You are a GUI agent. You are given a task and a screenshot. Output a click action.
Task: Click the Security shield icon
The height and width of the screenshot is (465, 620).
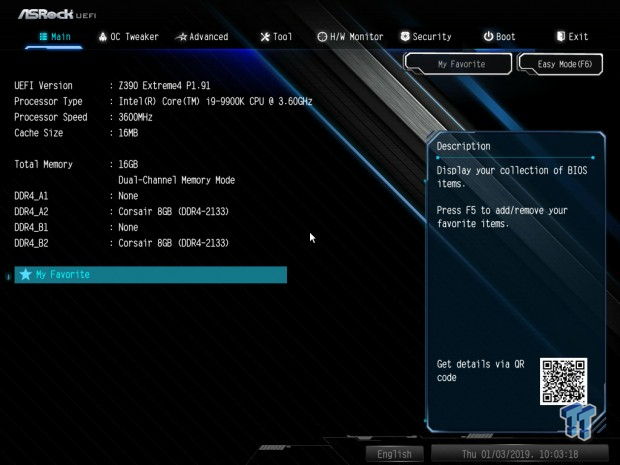(x=405, y=36)
